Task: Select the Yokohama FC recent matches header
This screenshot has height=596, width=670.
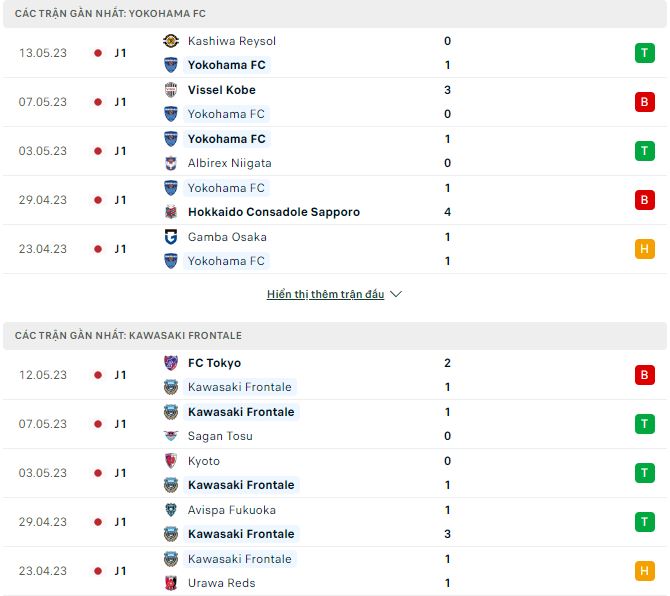Action: [111, 14]
